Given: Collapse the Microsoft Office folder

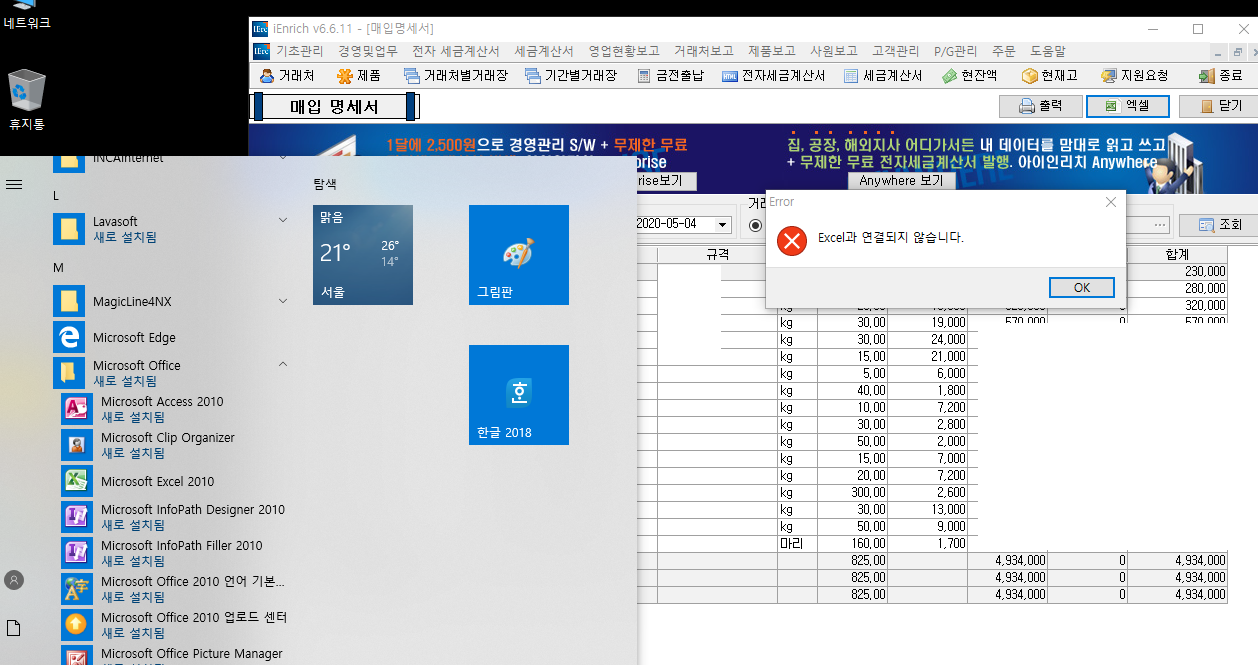Looking at the screenshot, I should pos(283,365).
